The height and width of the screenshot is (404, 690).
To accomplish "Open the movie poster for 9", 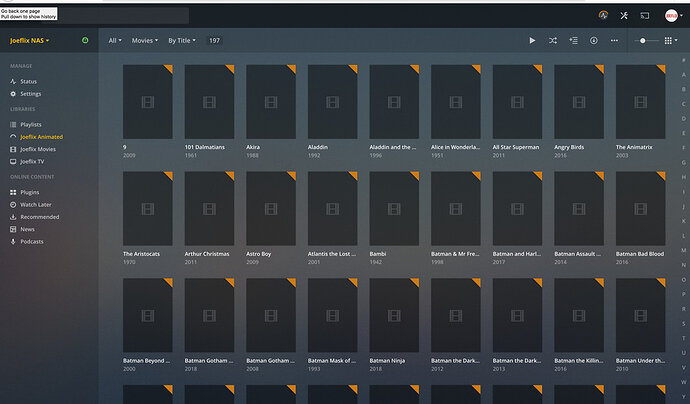I will point(148,102).
